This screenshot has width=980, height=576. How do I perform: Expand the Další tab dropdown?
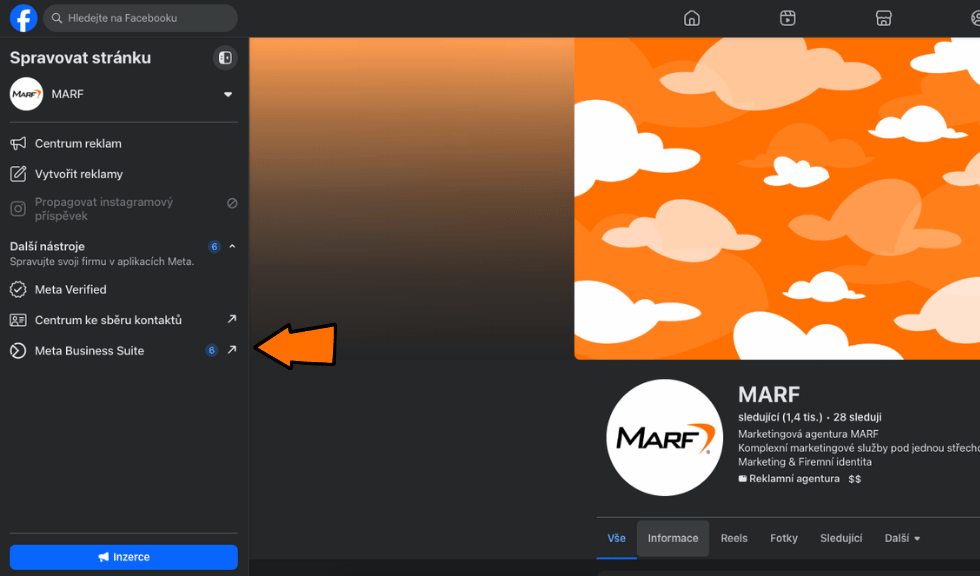[902, 539]
